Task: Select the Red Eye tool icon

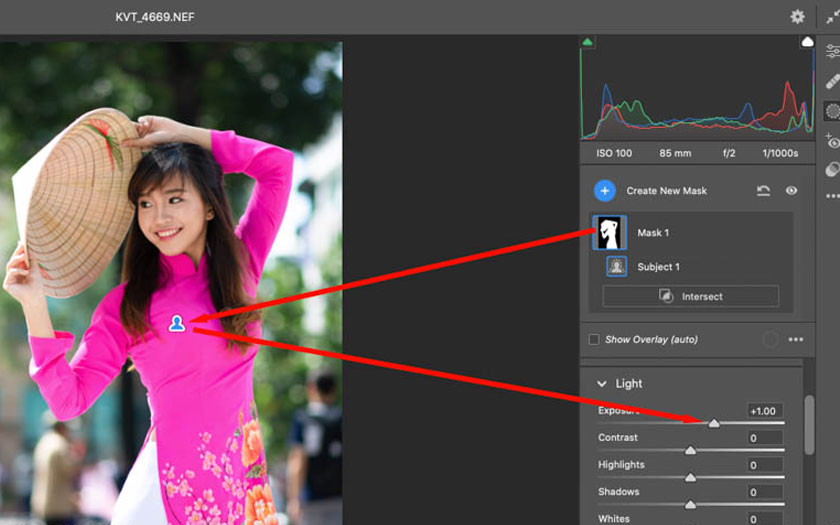Action: pos(832,141)
